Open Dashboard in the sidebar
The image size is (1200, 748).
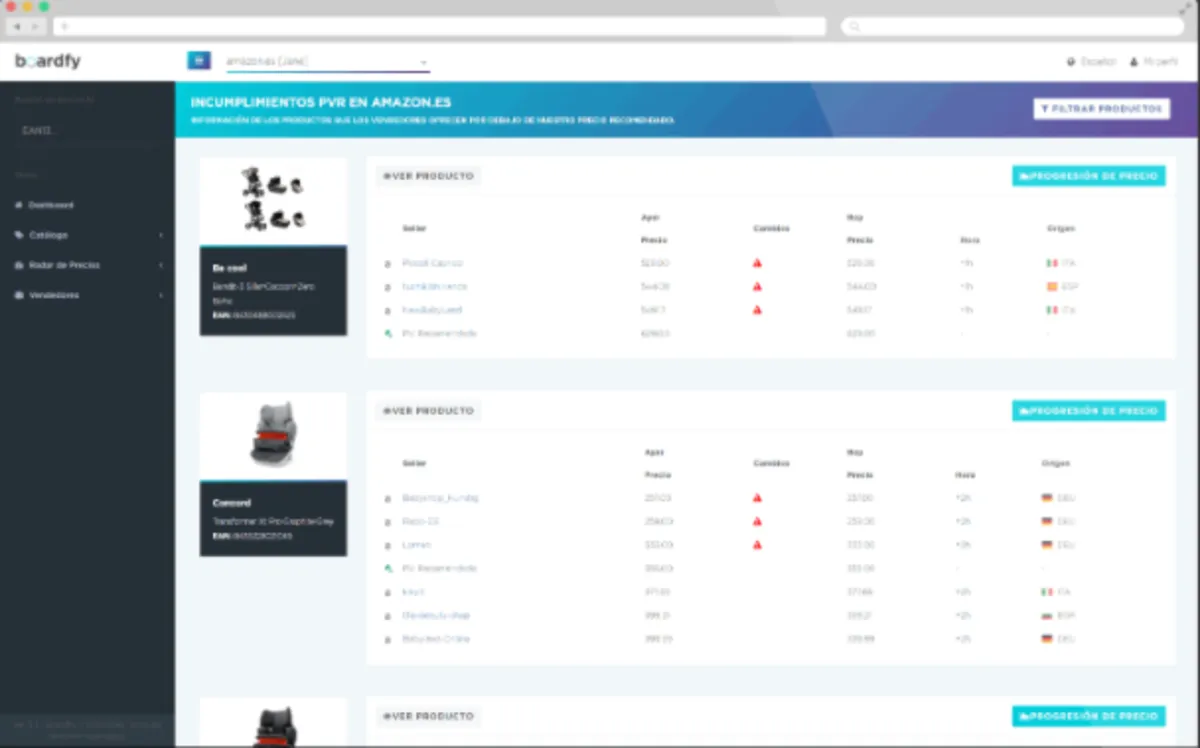pyautogui.click(x=51, y=205)
